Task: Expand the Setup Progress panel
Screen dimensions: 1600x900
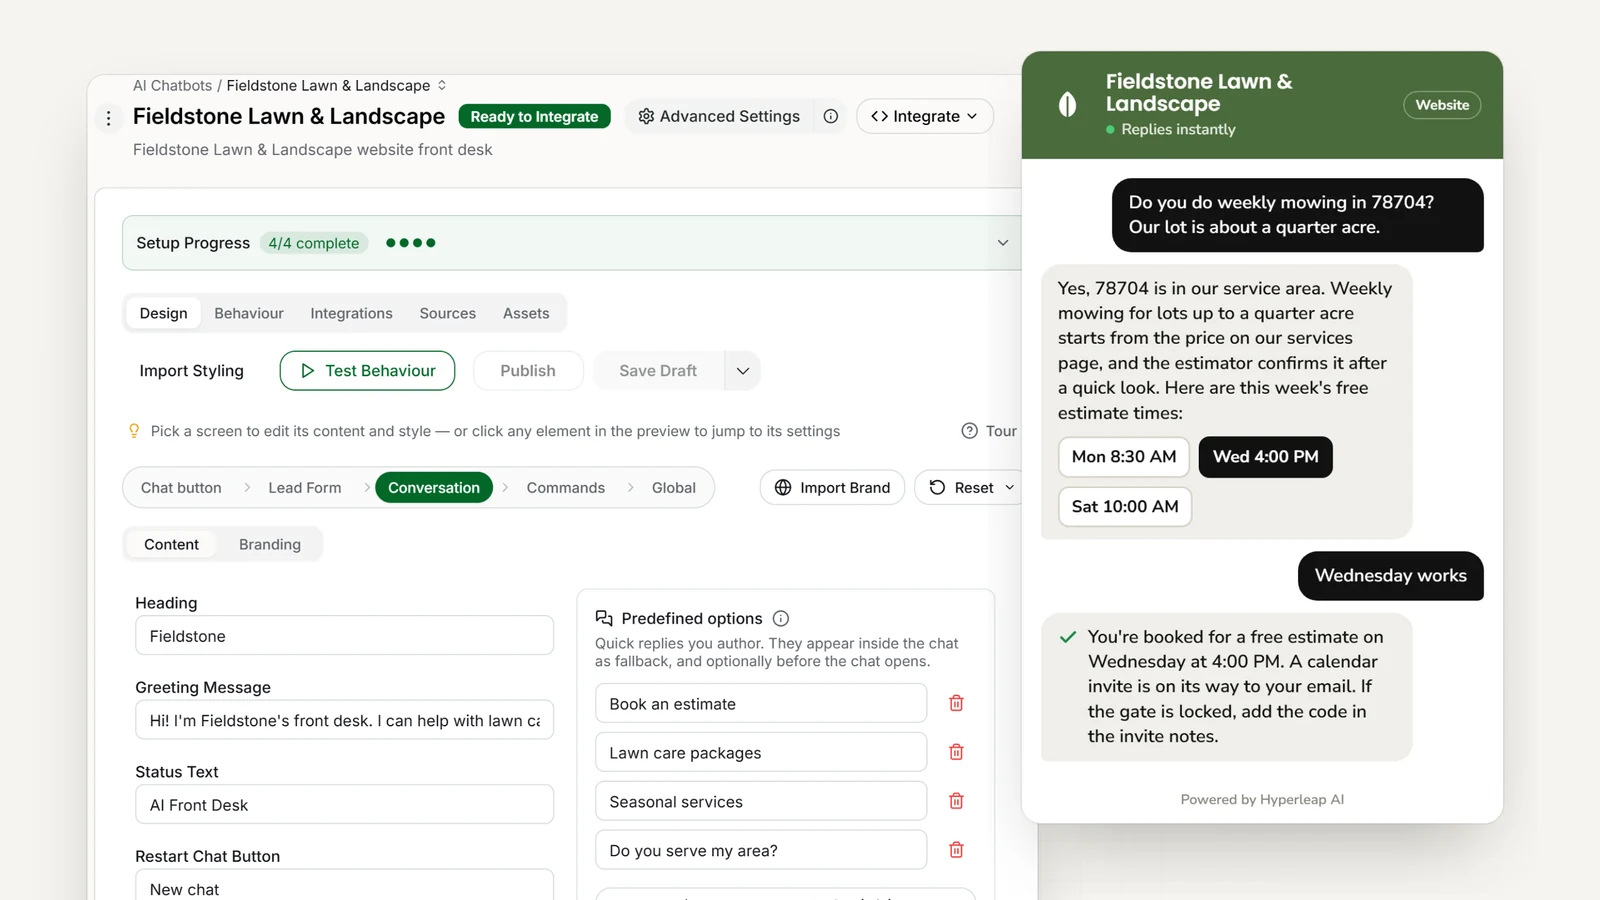Action: click(1003, 243)
